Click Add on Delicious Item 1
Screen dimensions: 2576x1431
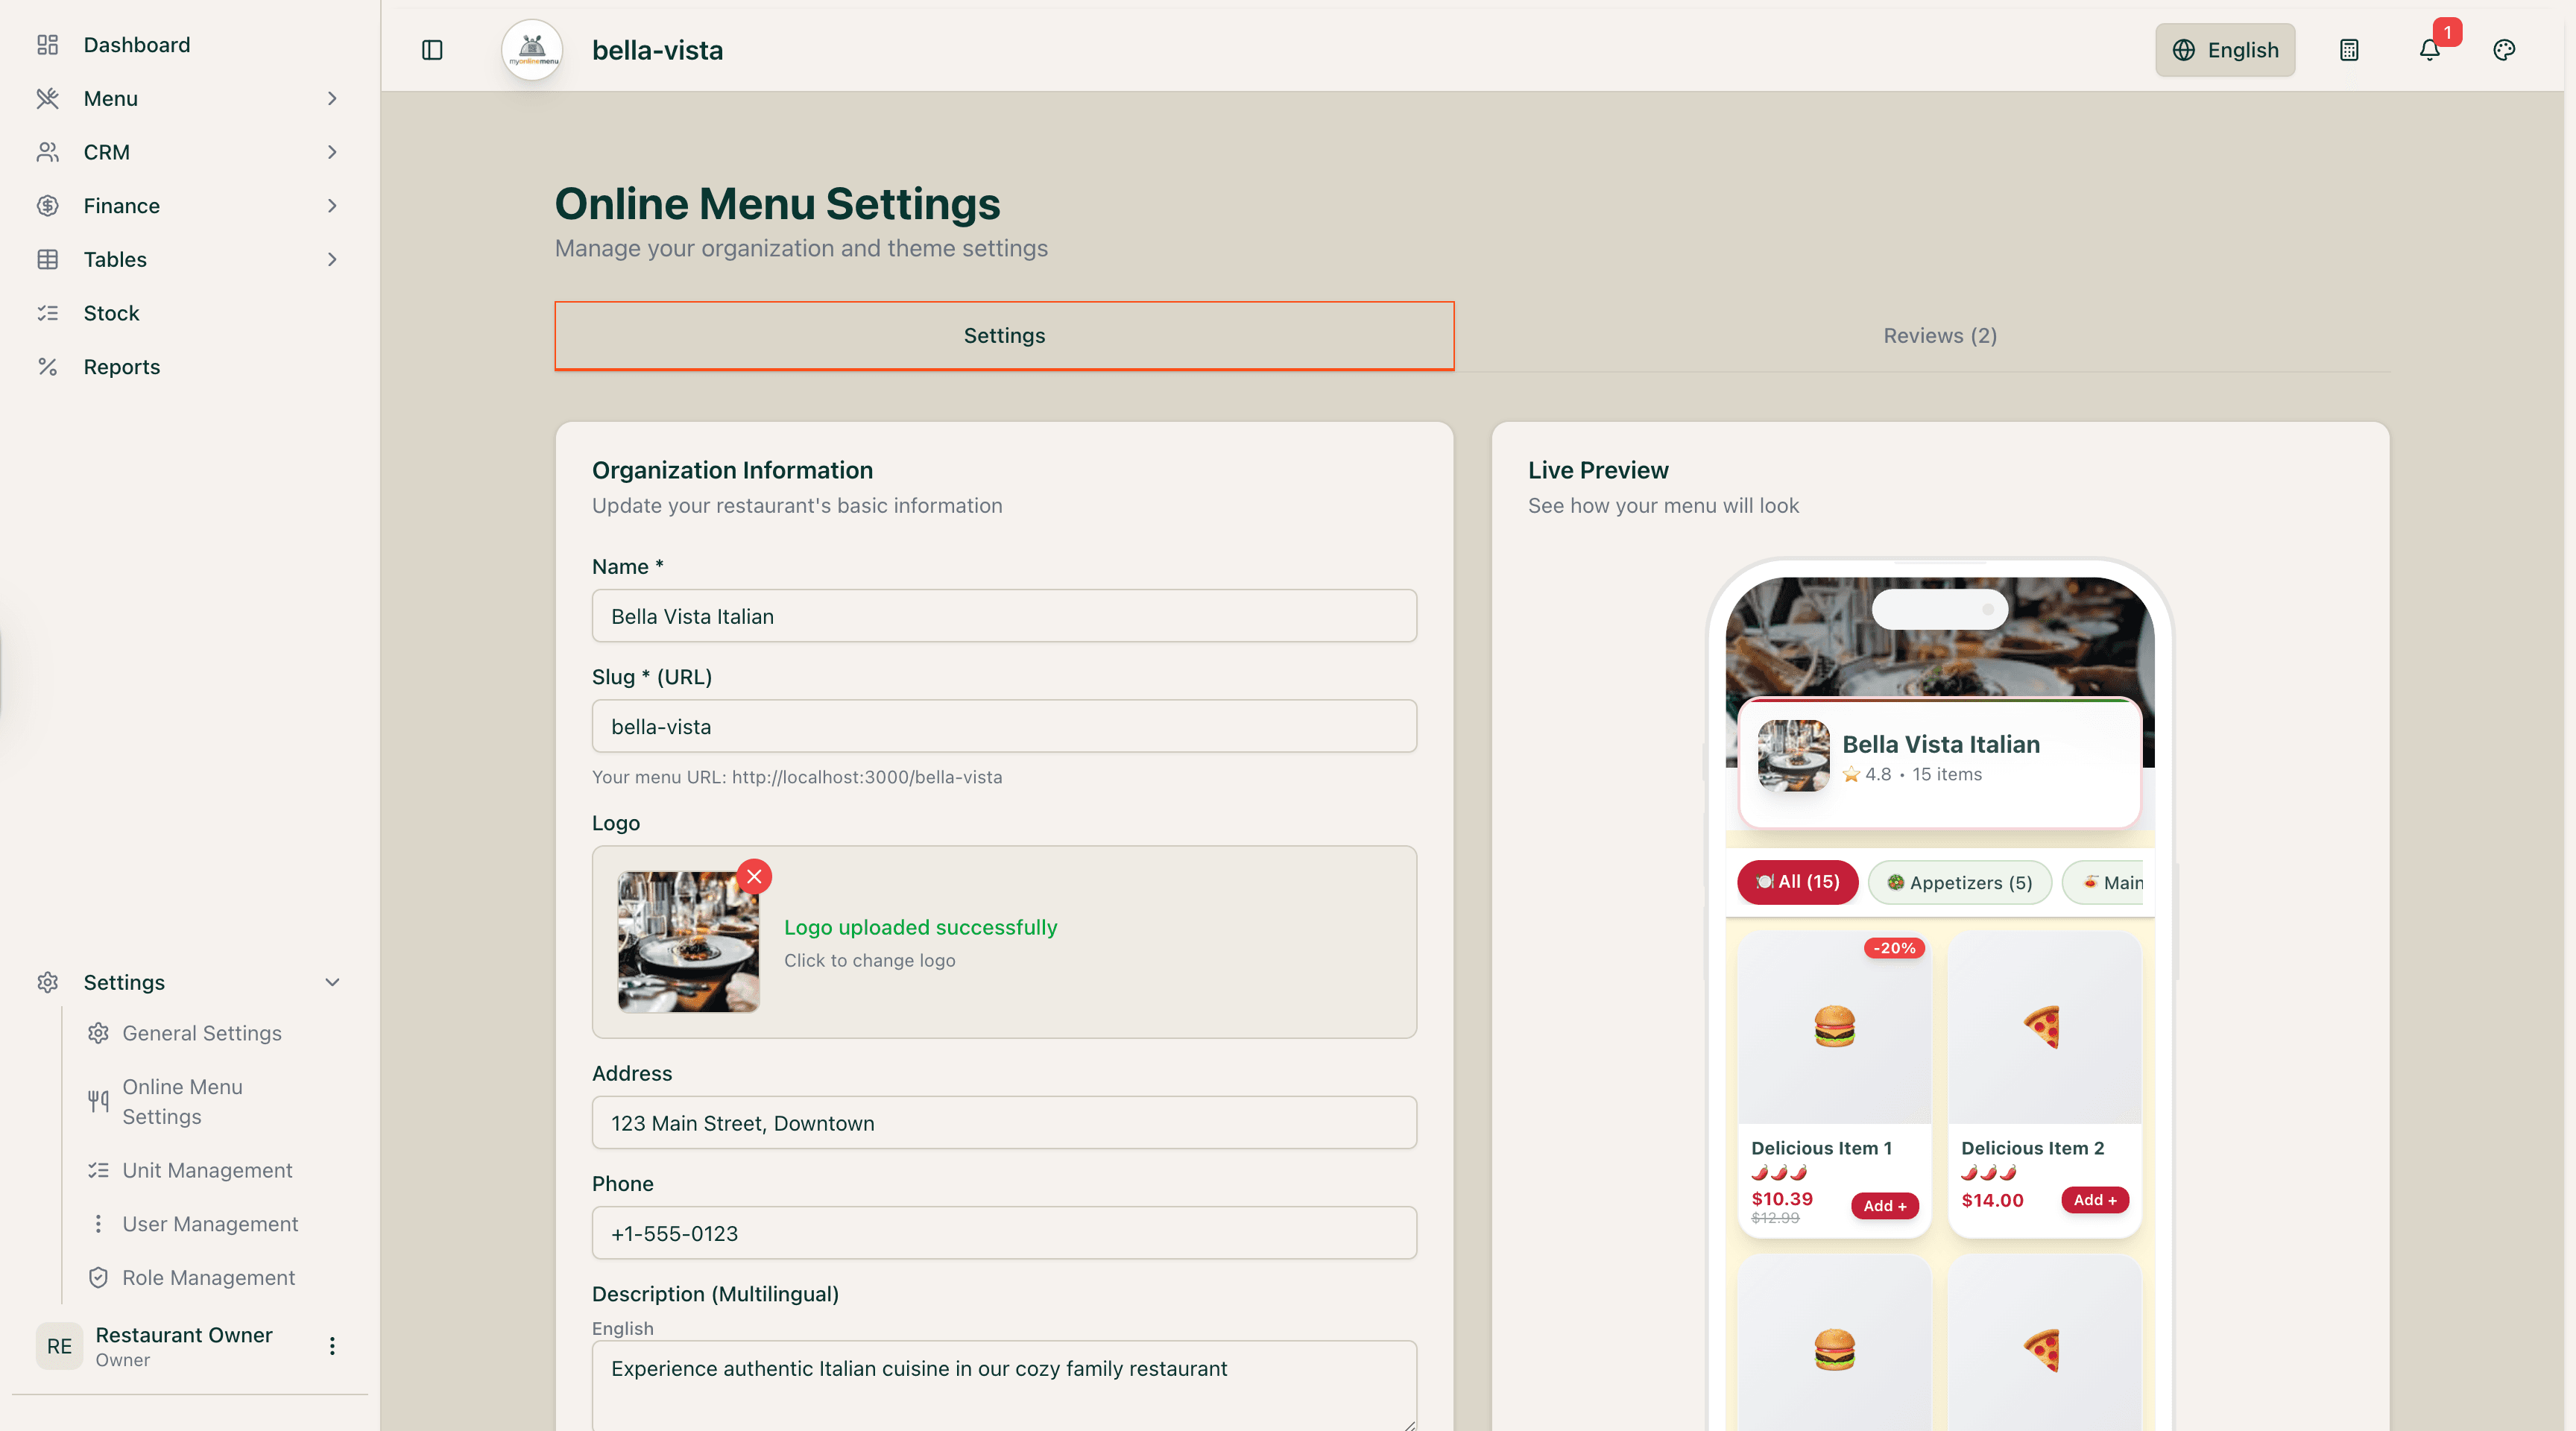coord(1884,1205)
